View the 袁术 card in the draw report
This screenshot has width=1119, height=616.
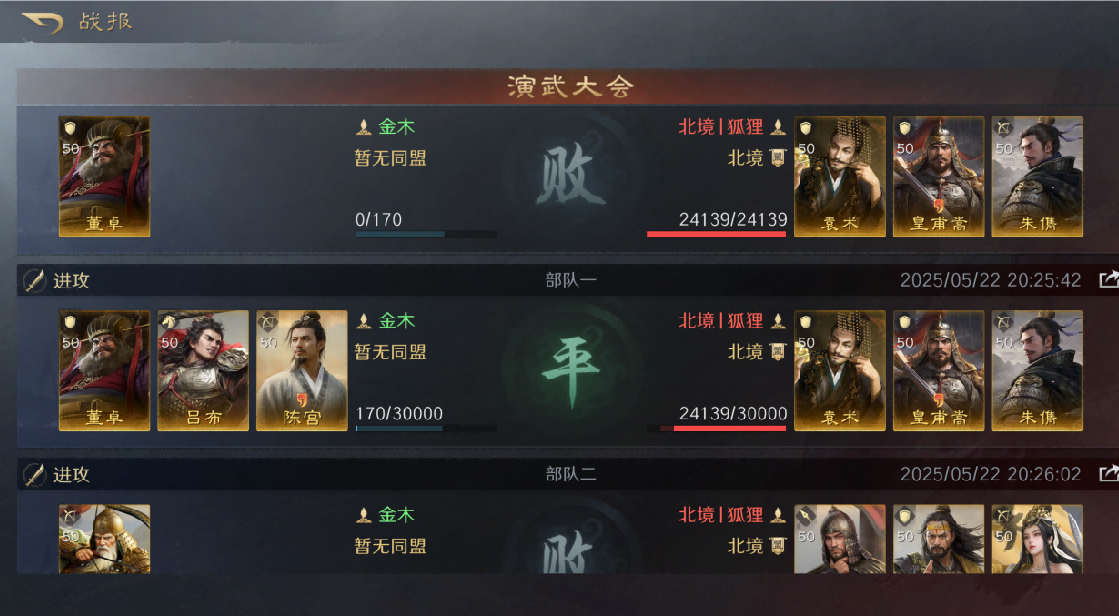click(839, 370)
